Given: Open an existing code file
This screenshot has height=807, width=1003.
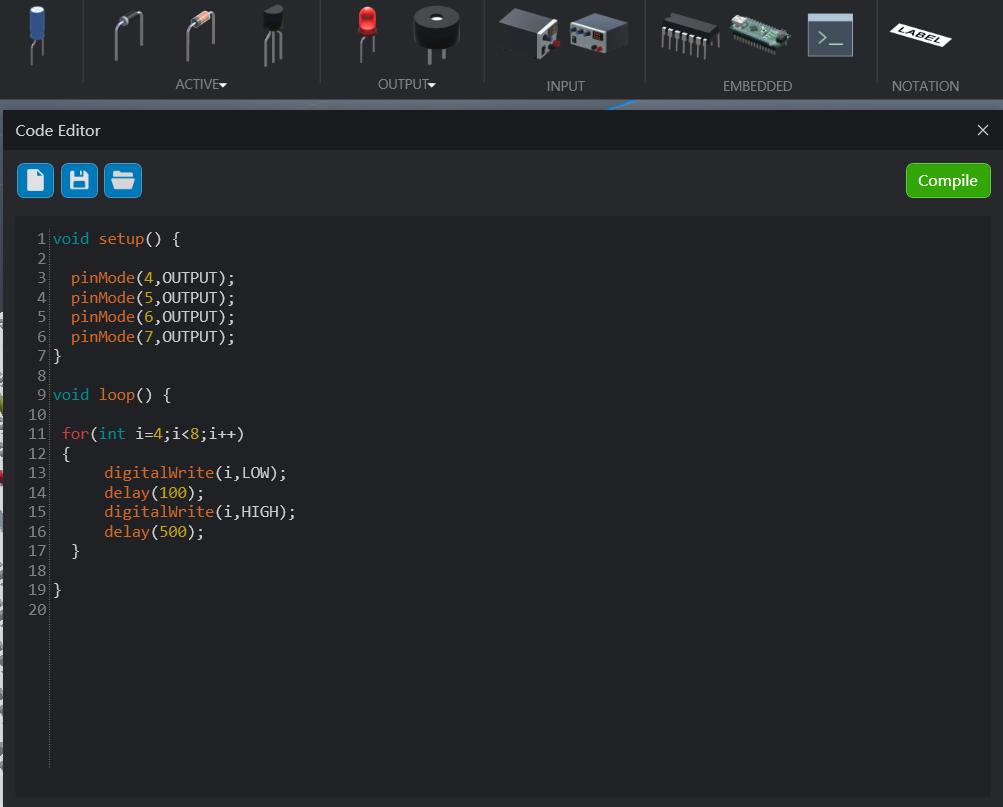Looking at the screenshot, I should click(123, 180).
